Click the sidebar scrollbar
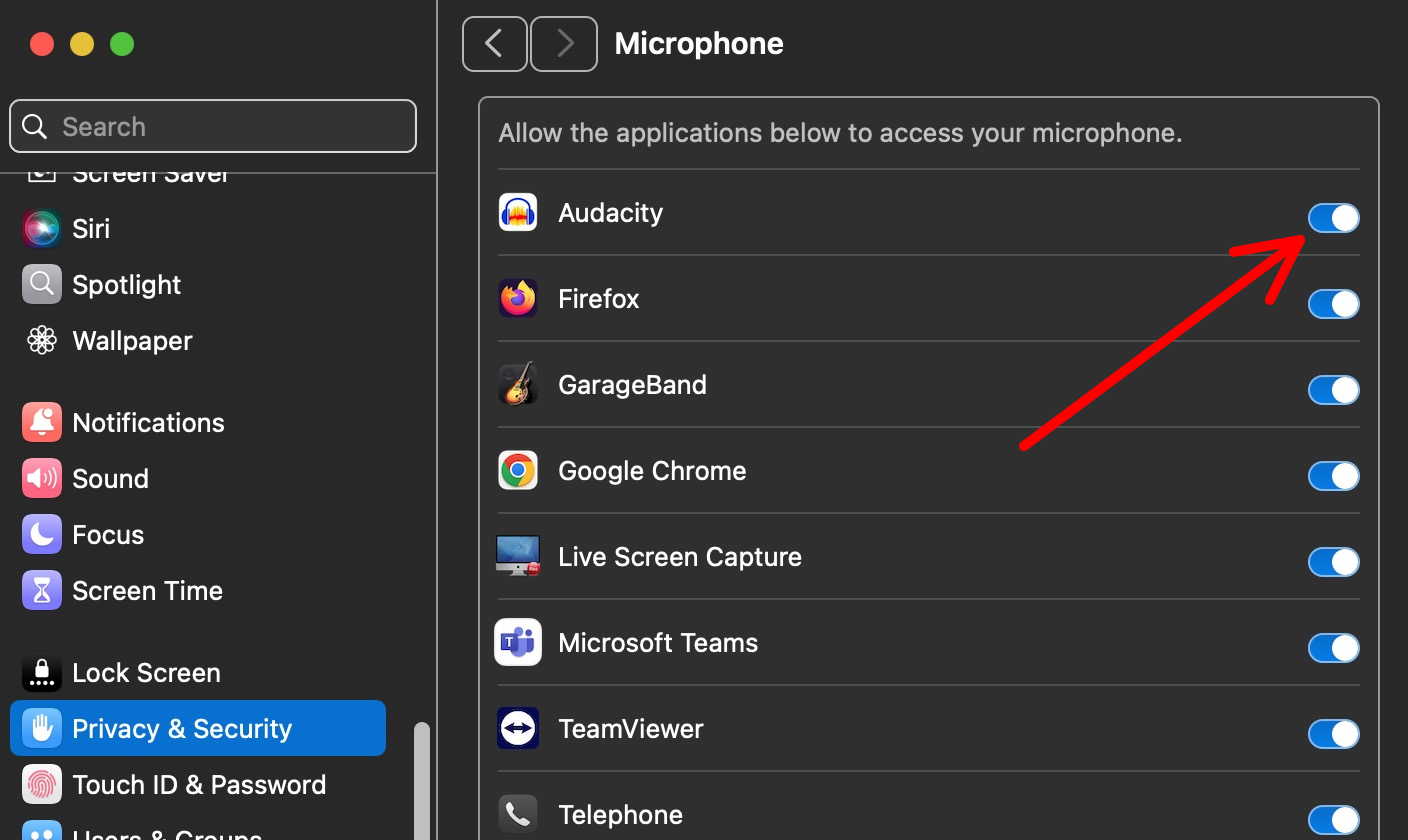 (x=422, y=780)
